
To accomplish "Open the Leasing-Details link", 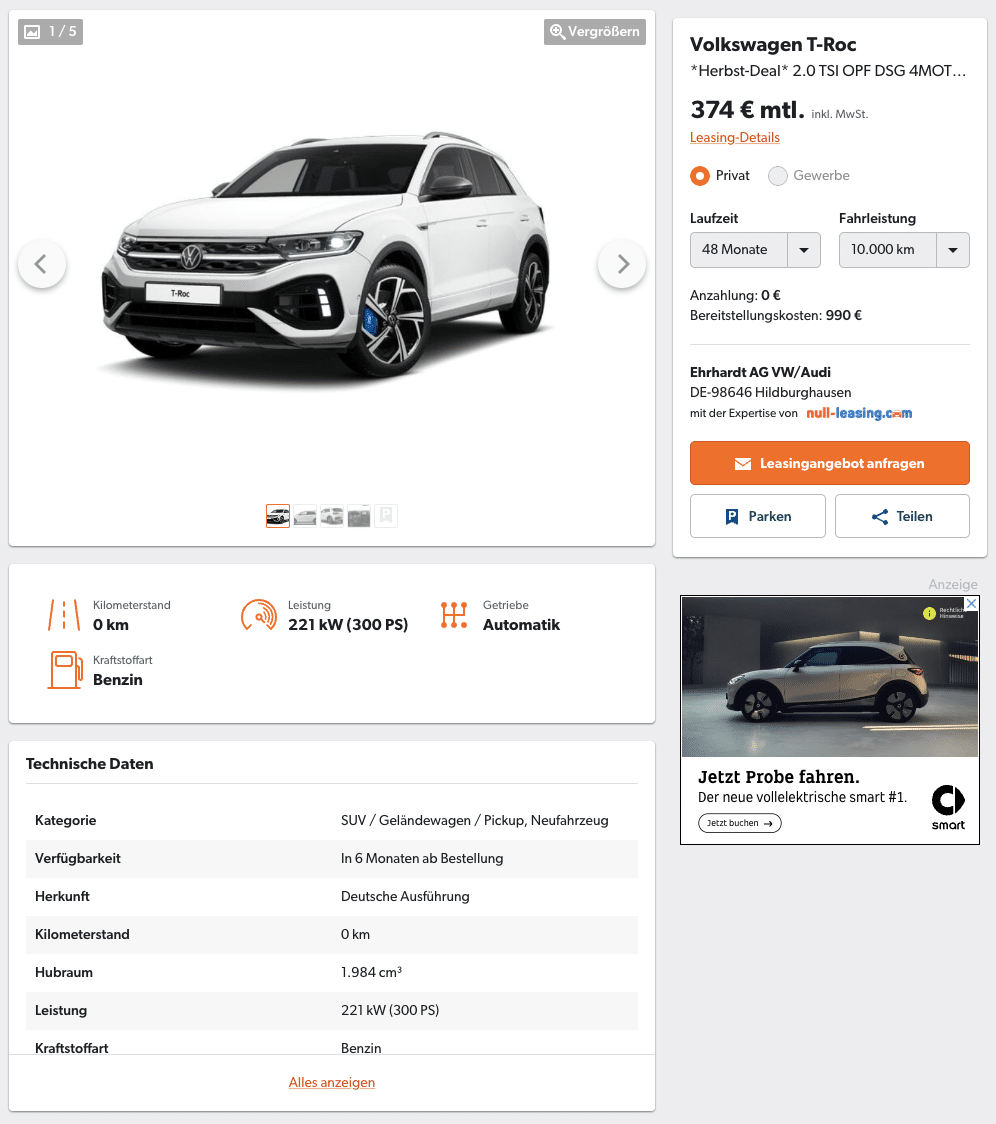I will [734, 138].
